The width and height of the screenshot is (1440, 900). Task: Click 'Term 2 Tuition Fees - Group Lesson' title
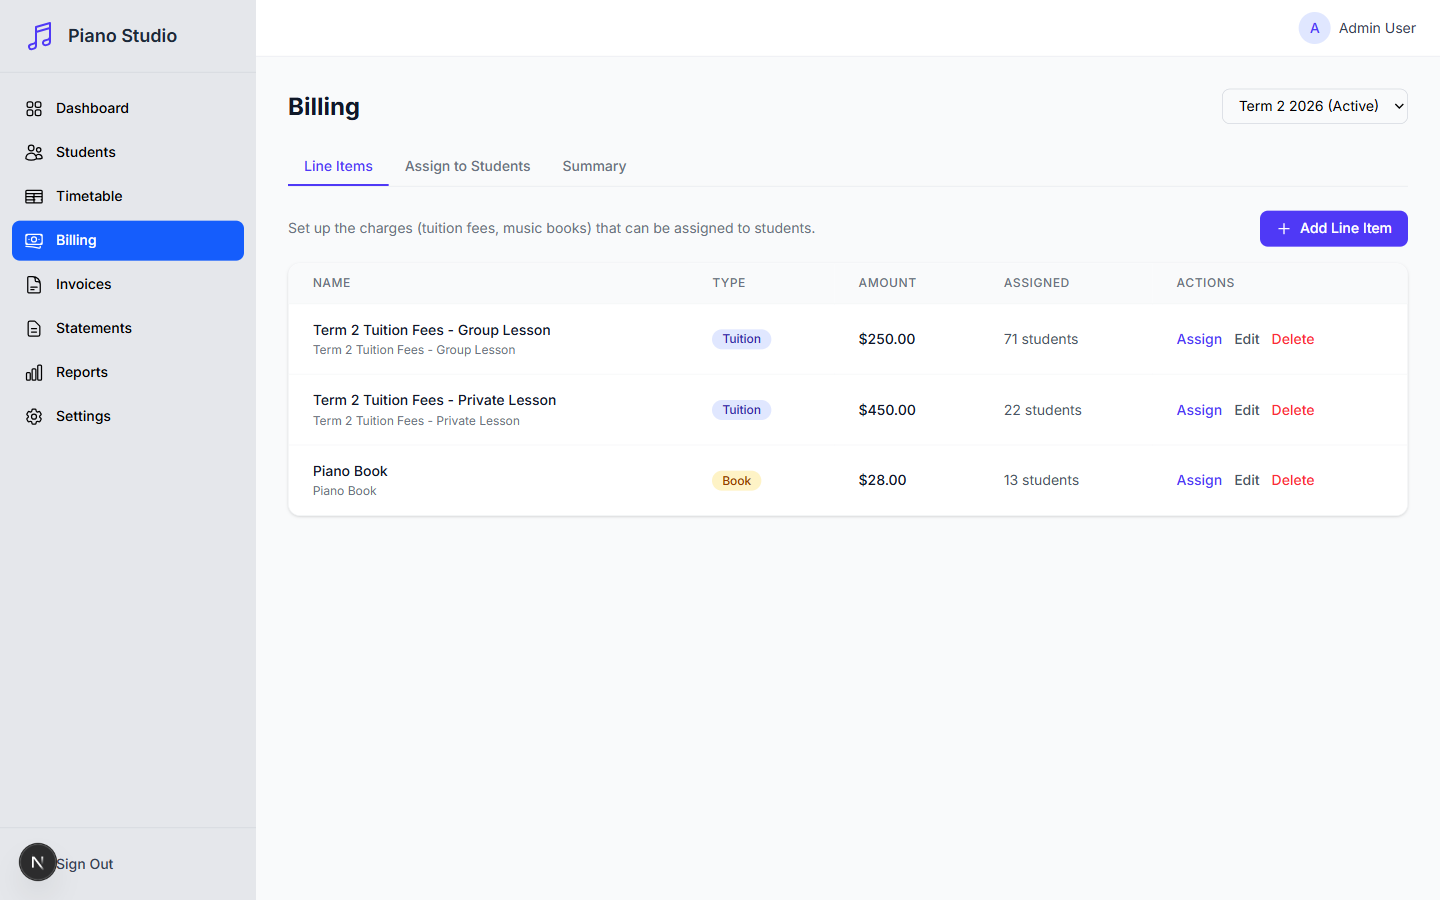tap(431, 330)
